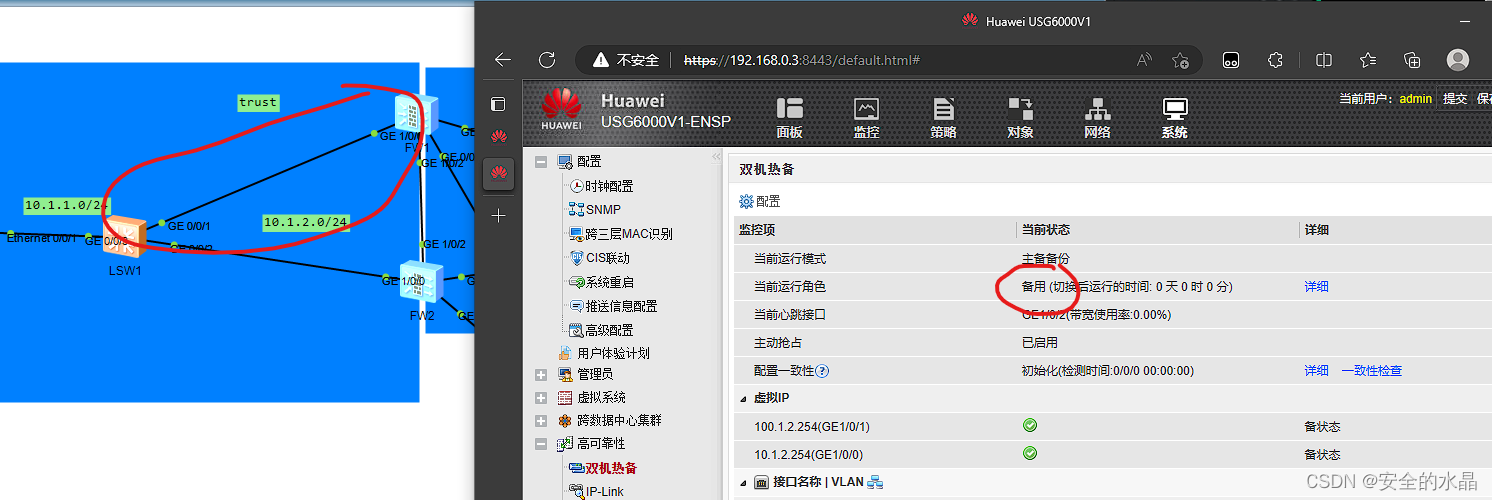Click the trust label in topology

tap(258, 102)
